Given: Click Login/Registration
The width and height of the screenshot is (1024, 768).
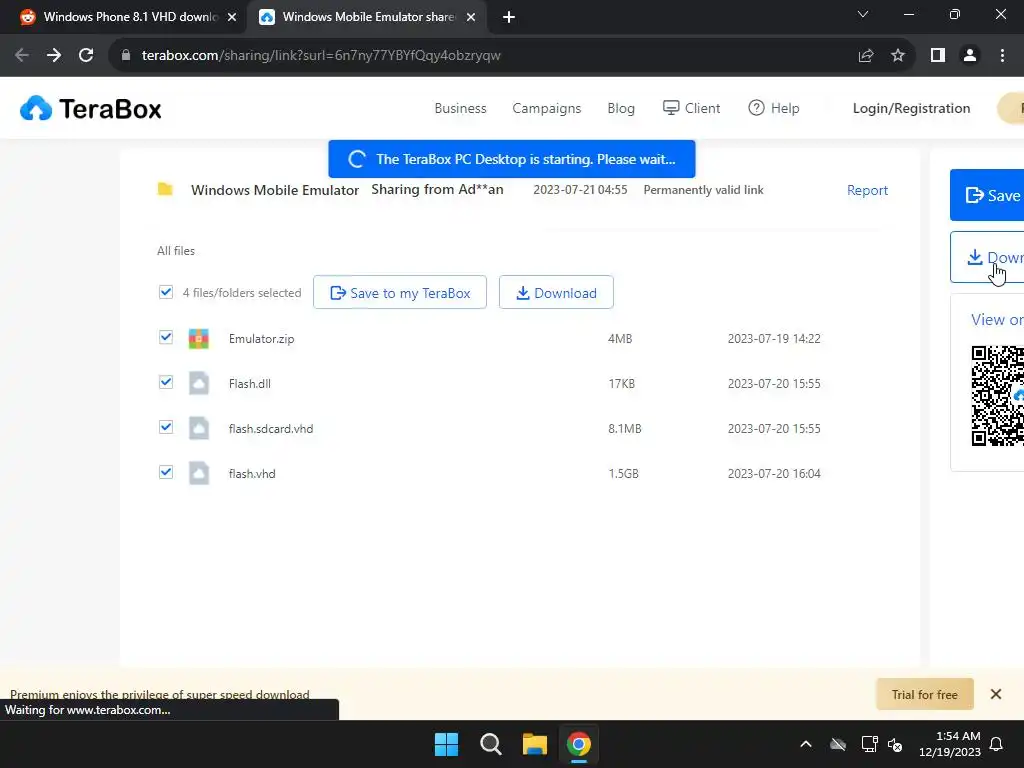Looking at the screenshot, I should (911, 108).
